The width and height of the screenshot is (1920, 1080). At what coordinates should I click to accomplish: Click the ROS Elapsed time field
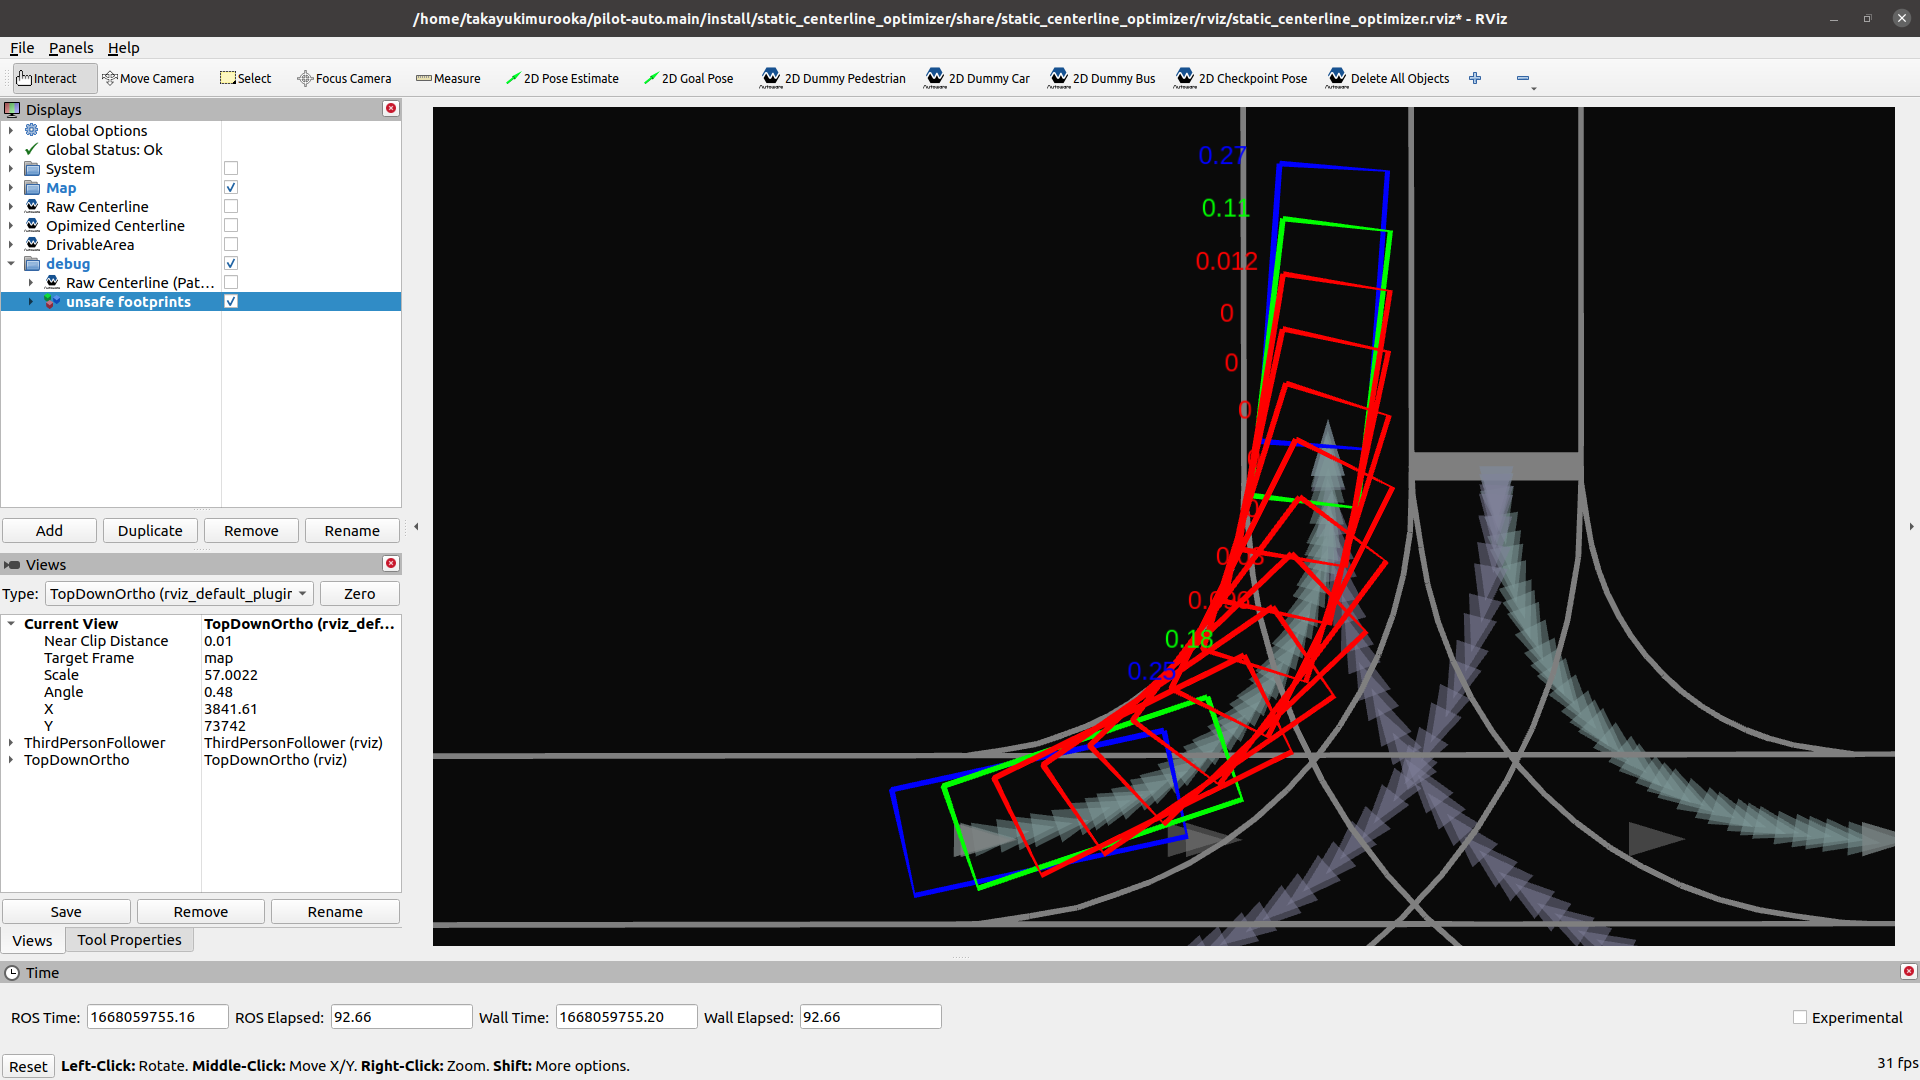(401, 1017)
